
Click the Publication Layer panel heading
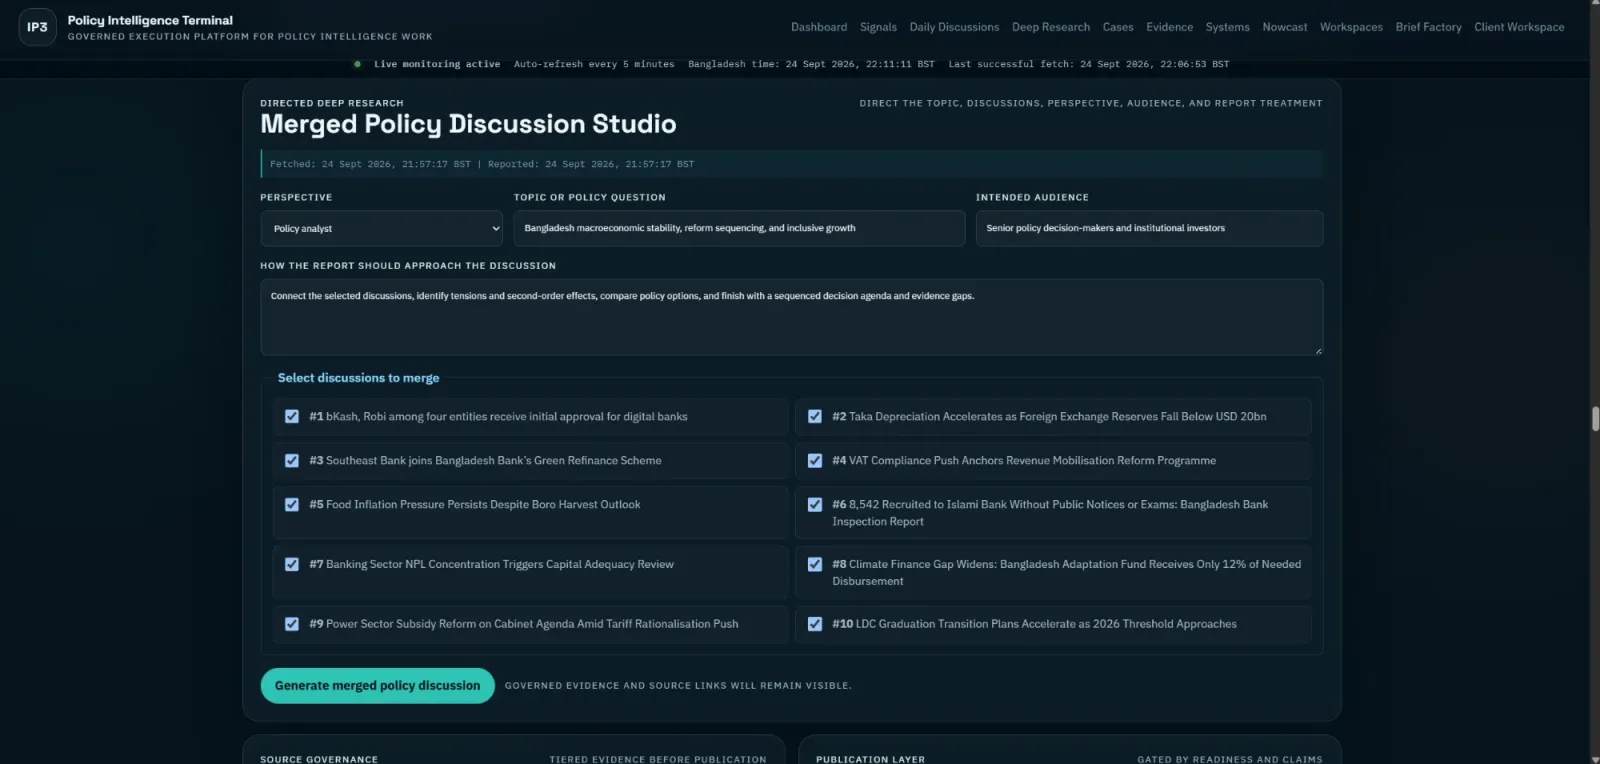point(870,760)
